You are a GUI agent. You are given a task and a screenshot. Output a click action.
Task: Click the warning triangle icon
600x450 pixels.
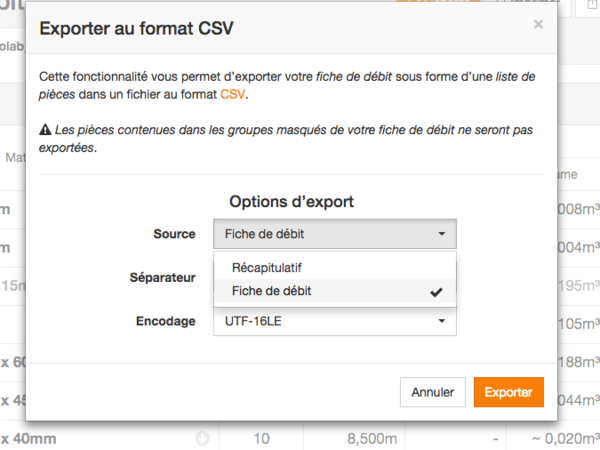(x=44, y=130)
